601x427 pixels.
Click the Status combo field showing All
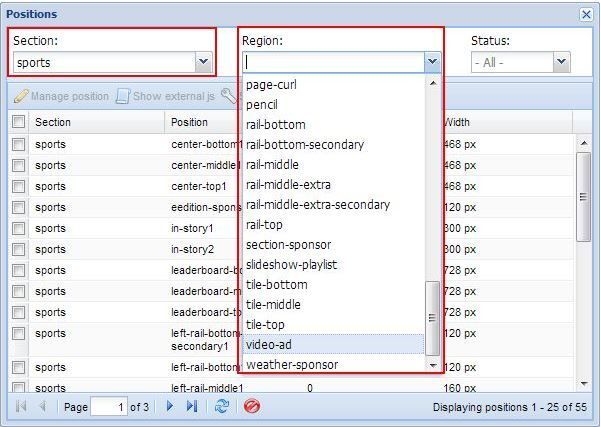(512, 62)
